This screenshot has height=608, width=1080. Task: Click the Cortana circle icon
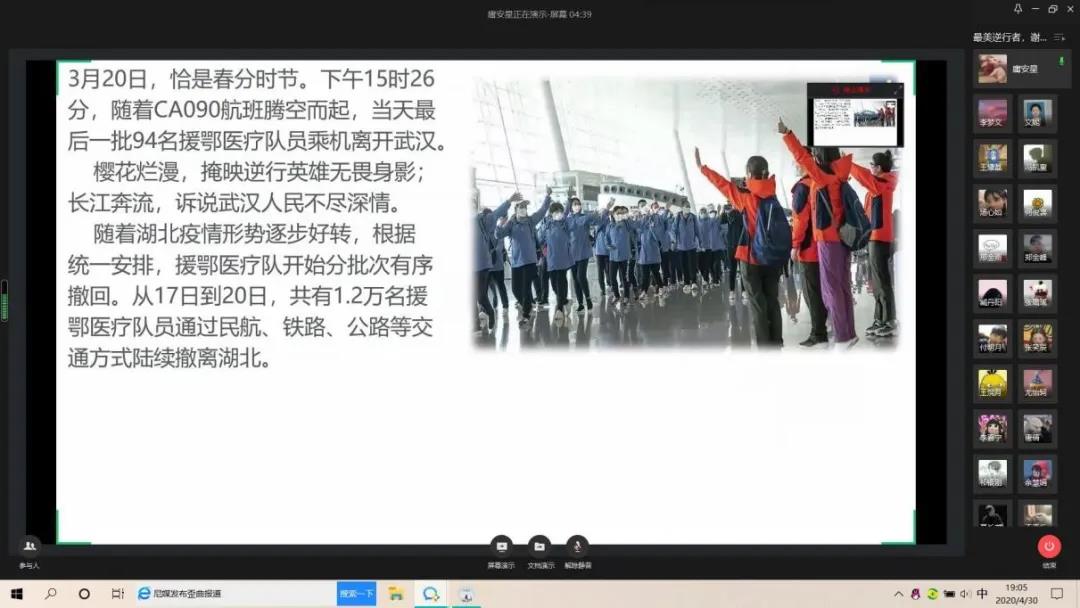tap(84, 594)
